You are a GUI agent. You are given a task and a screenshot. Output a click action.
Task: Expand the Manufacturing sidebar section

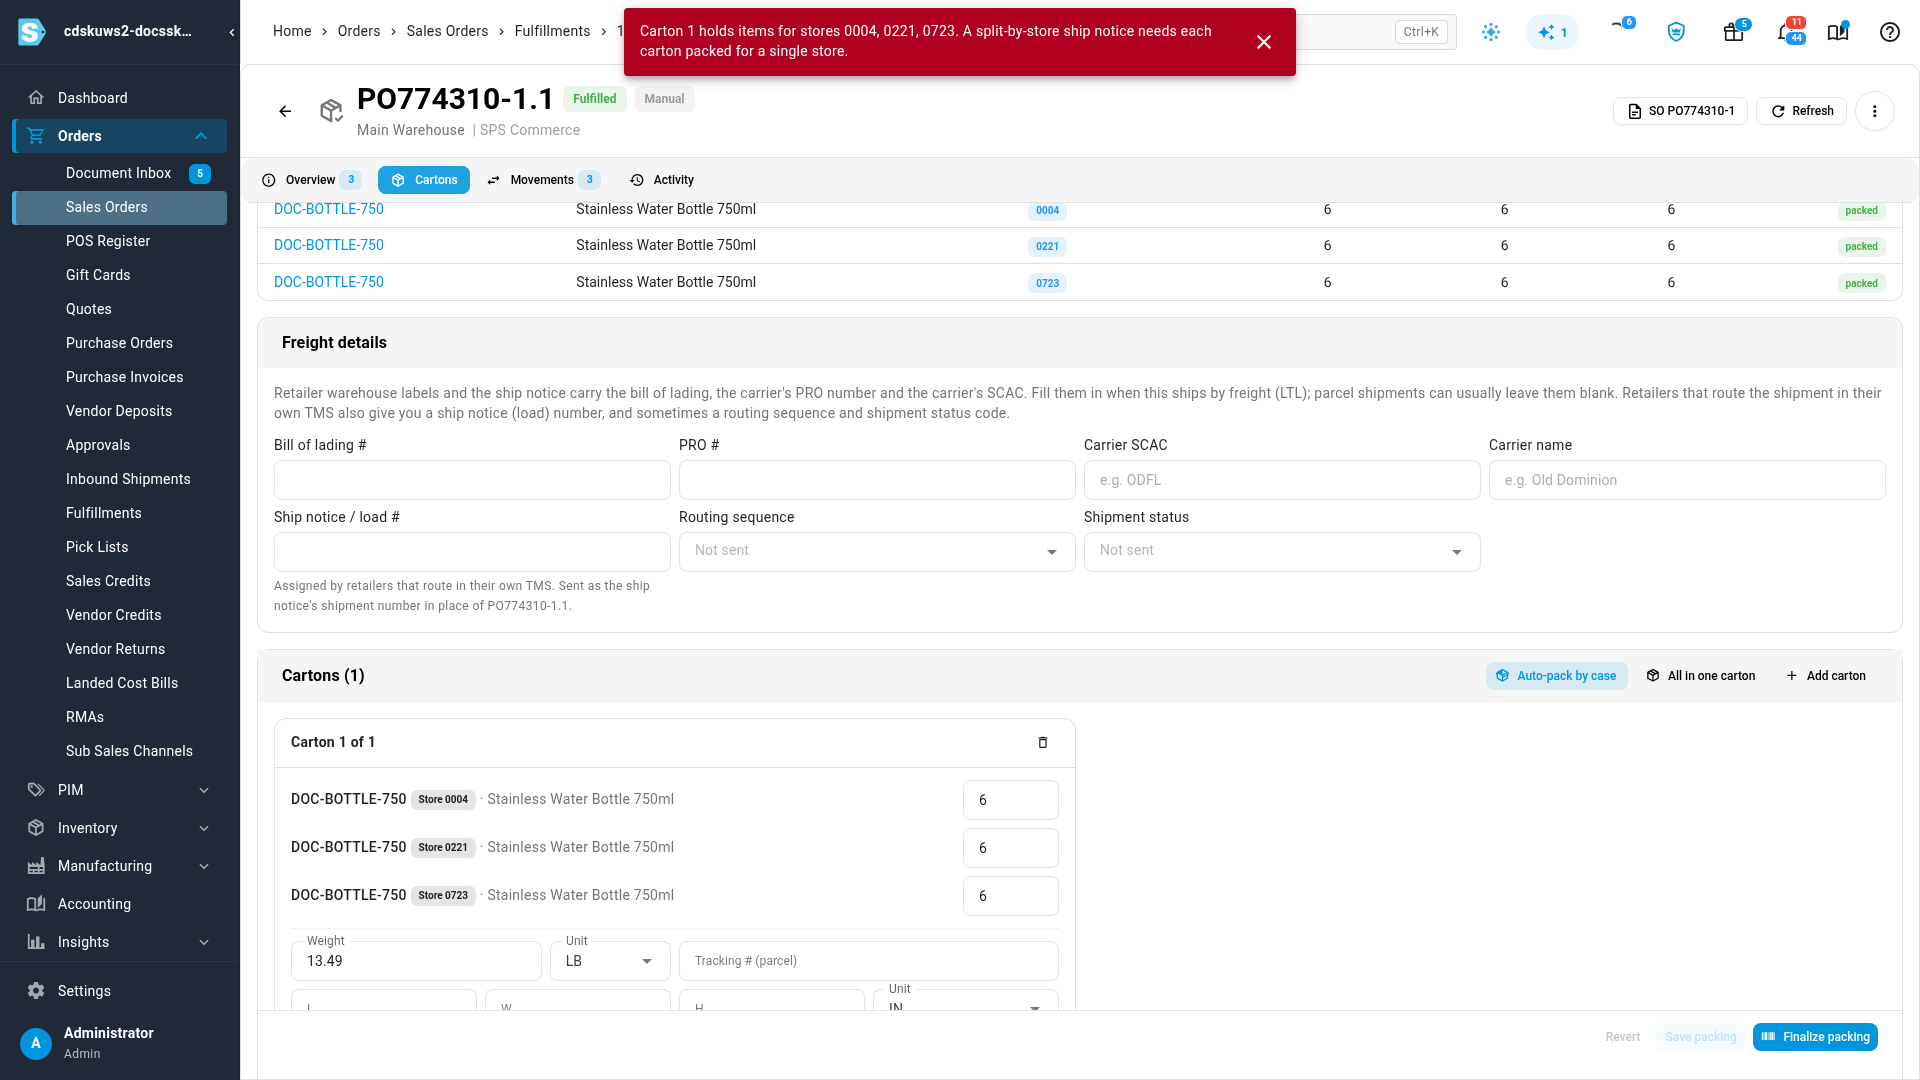click(x=204, y=866)
